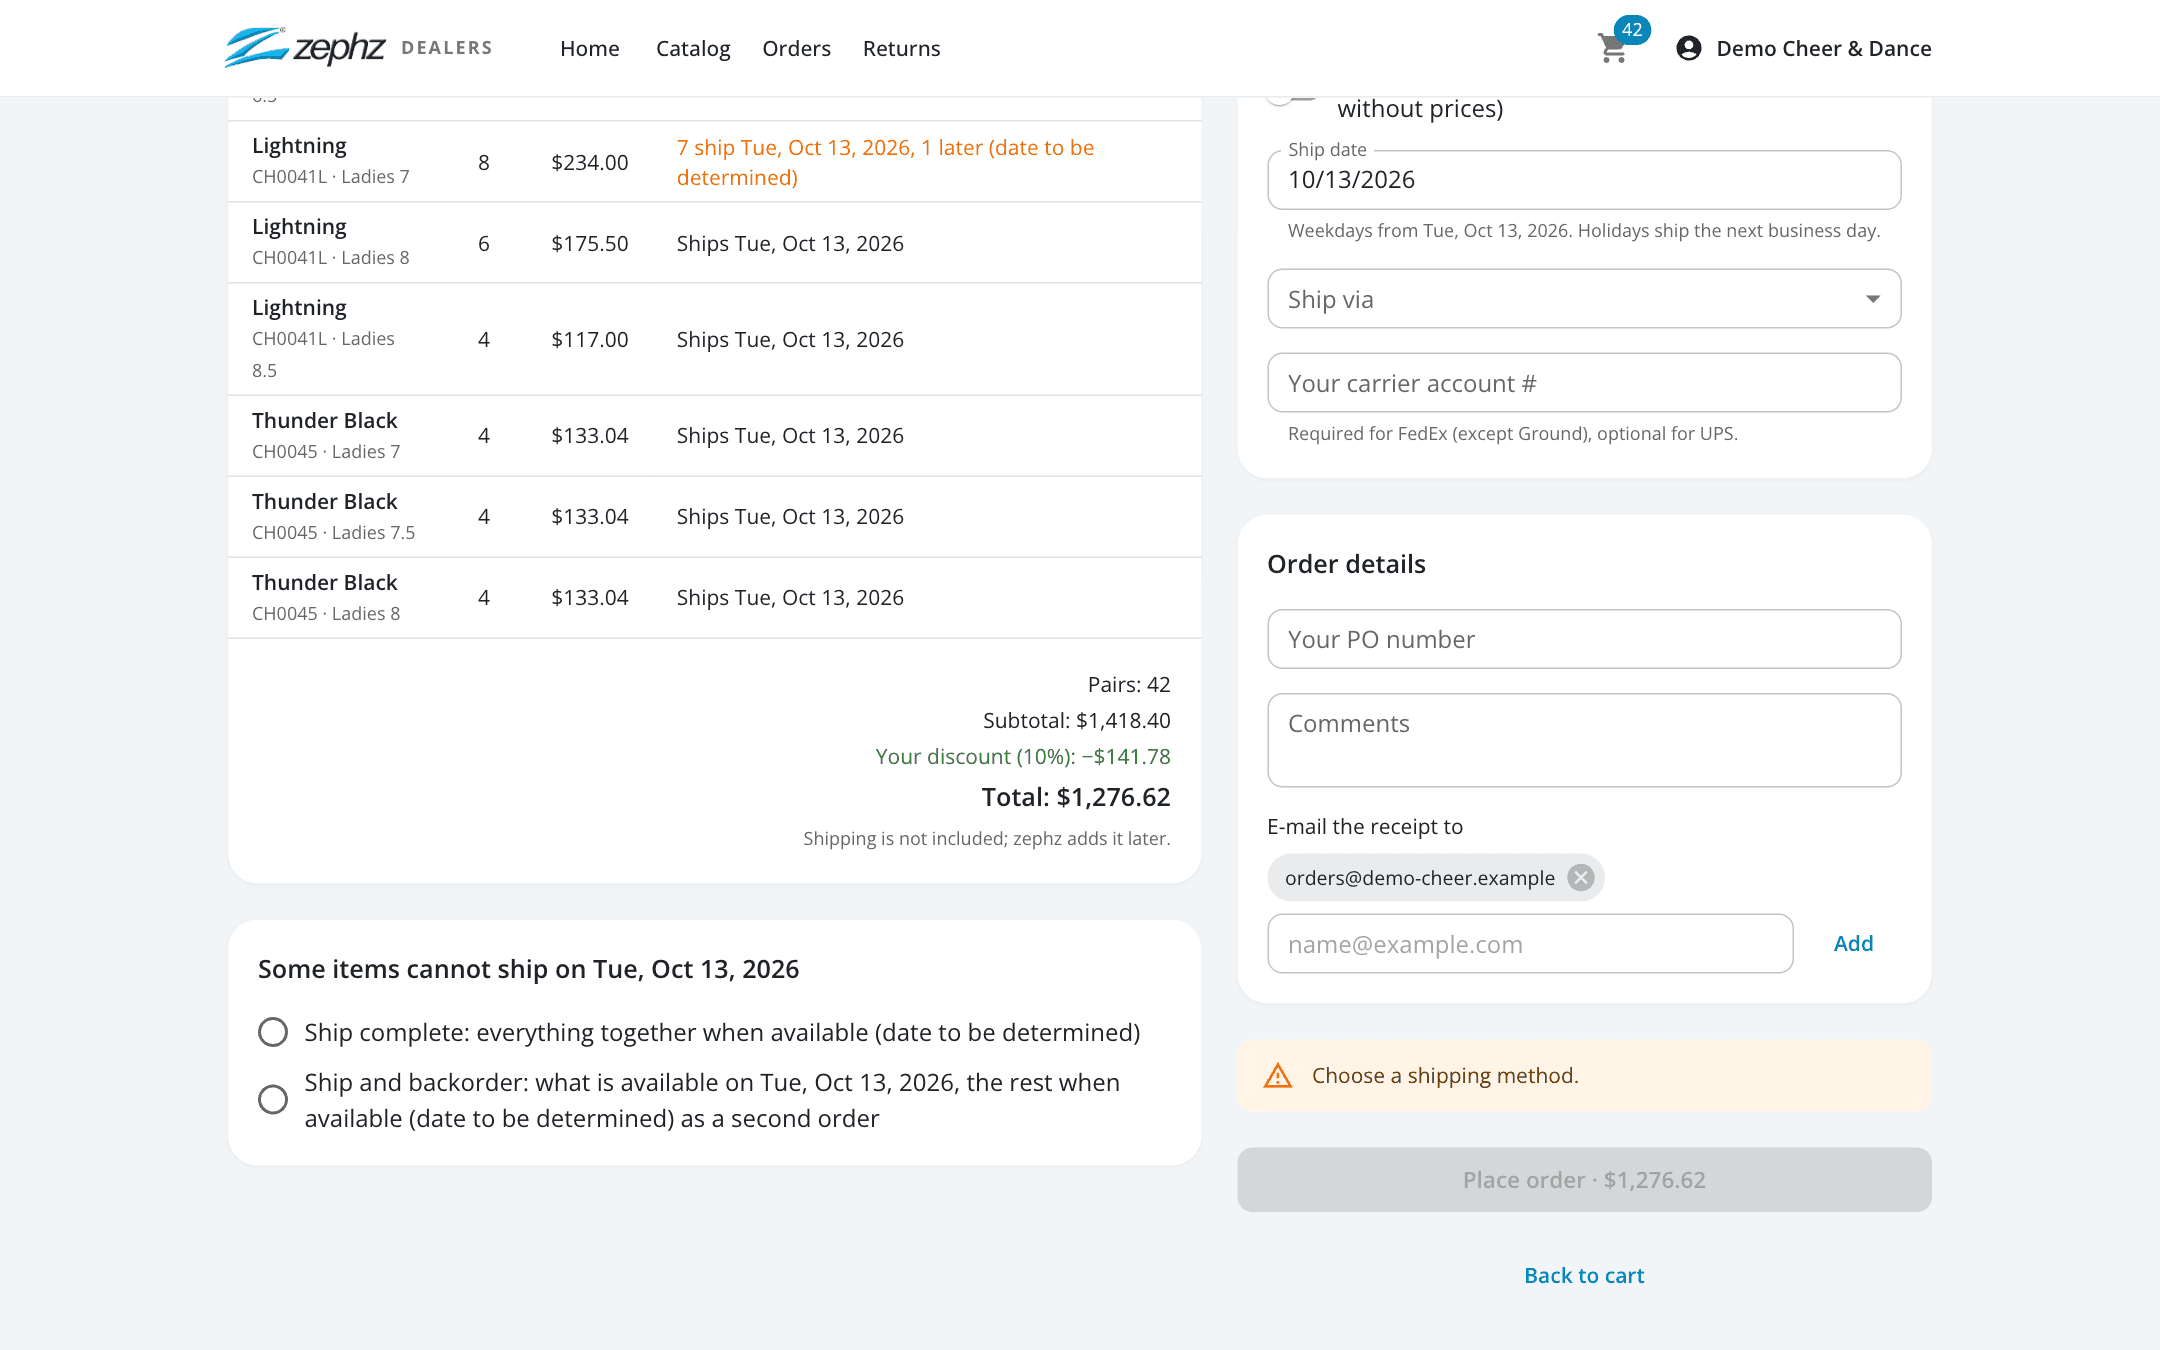Screen dimensions: 2160x1350
Task: Open the Demo Cheer & Dance account menu
Action: pos(1804,48)
